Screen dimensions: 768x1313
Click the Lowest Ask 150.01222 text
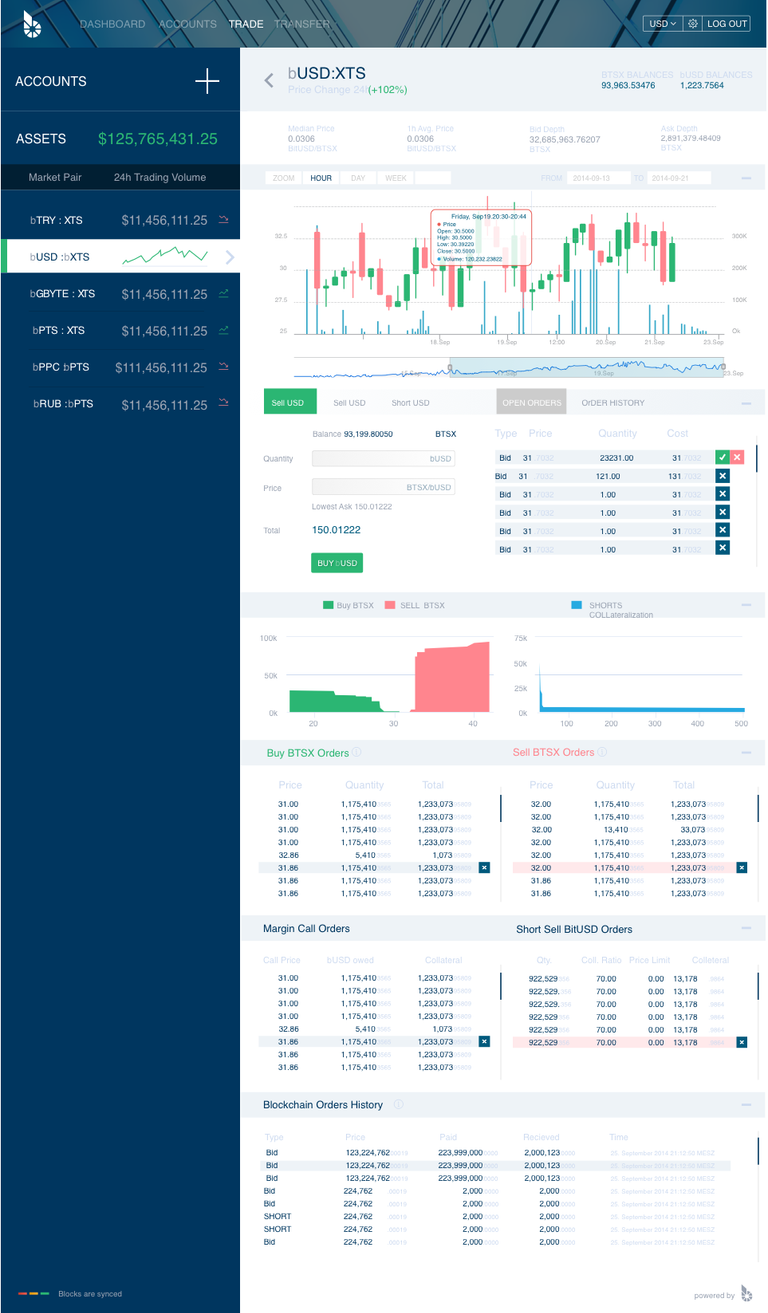[352, 507]
